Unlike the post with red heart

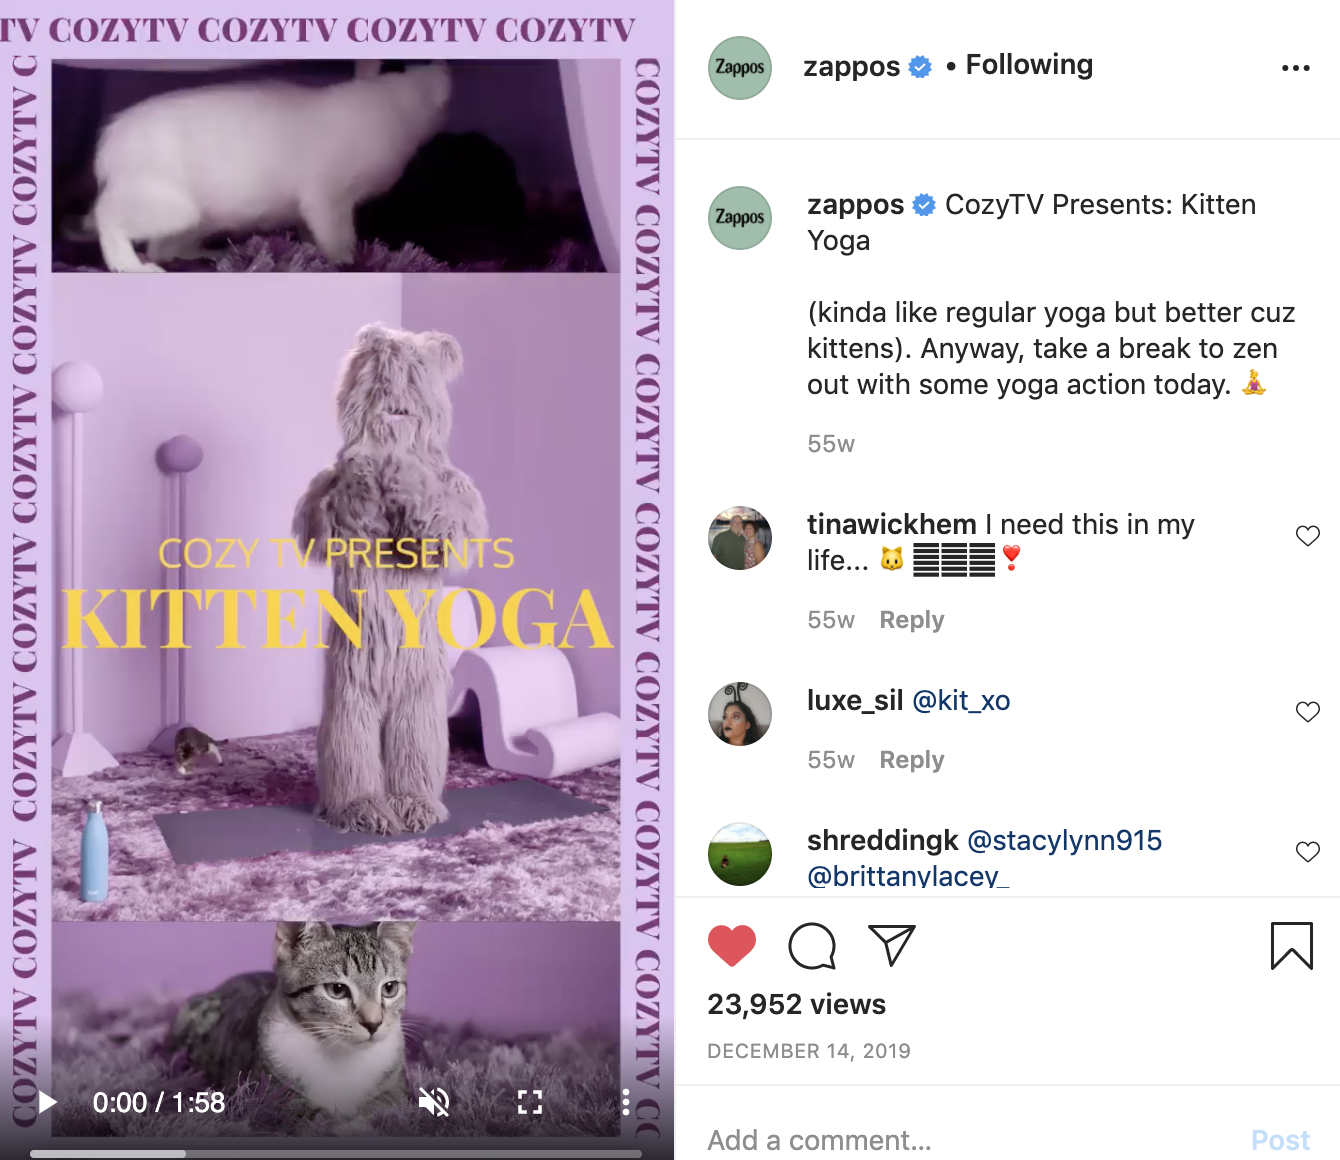pos(732,946)
